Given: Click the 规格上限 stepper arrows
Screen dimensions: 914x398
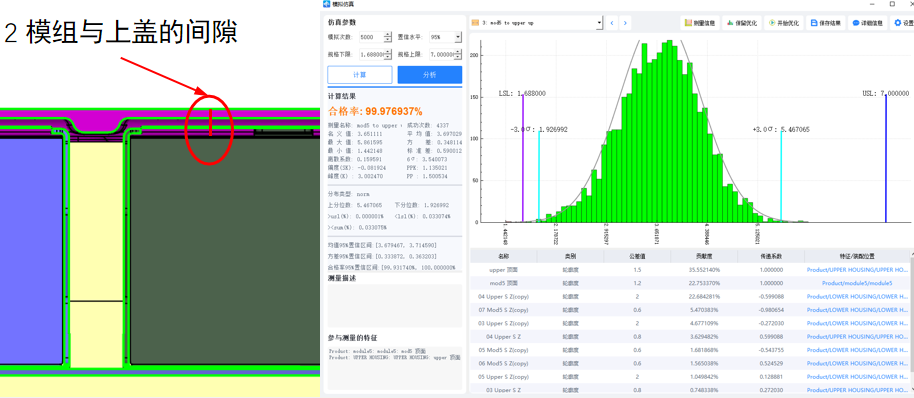Looking at the screenshot, I should 458,55.
